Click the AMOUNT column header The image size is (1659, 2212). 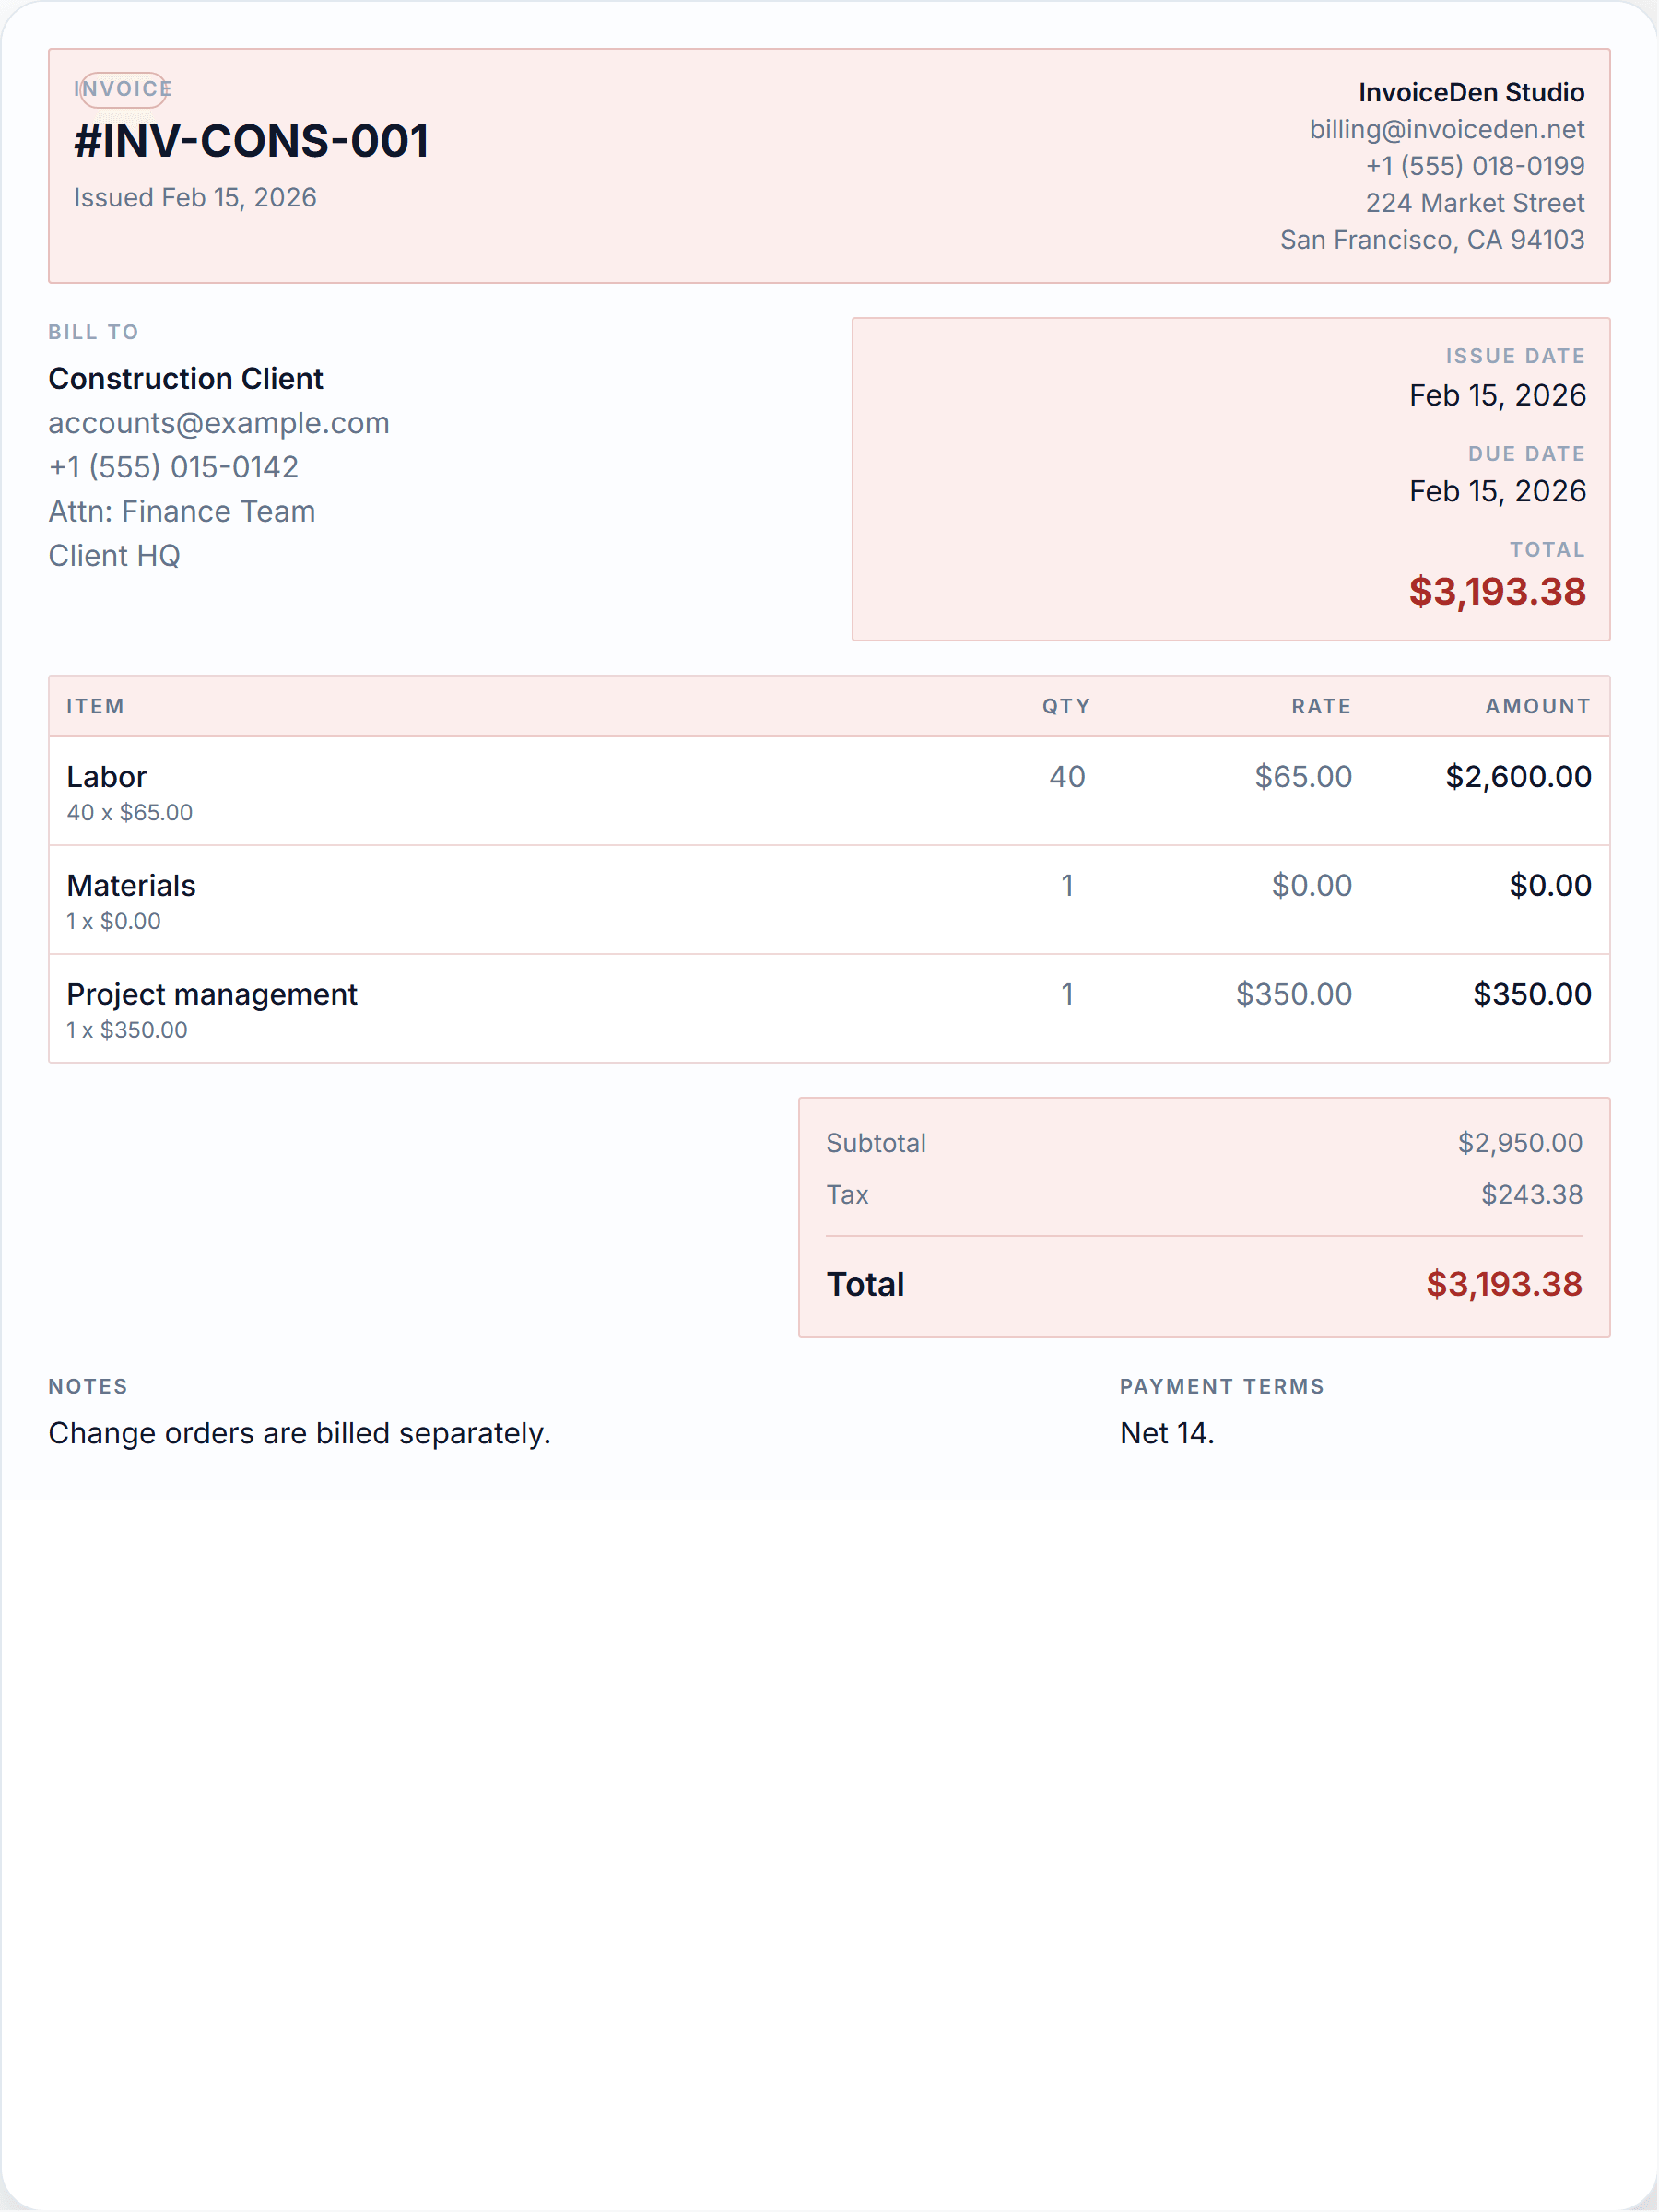pos(1537,706)
